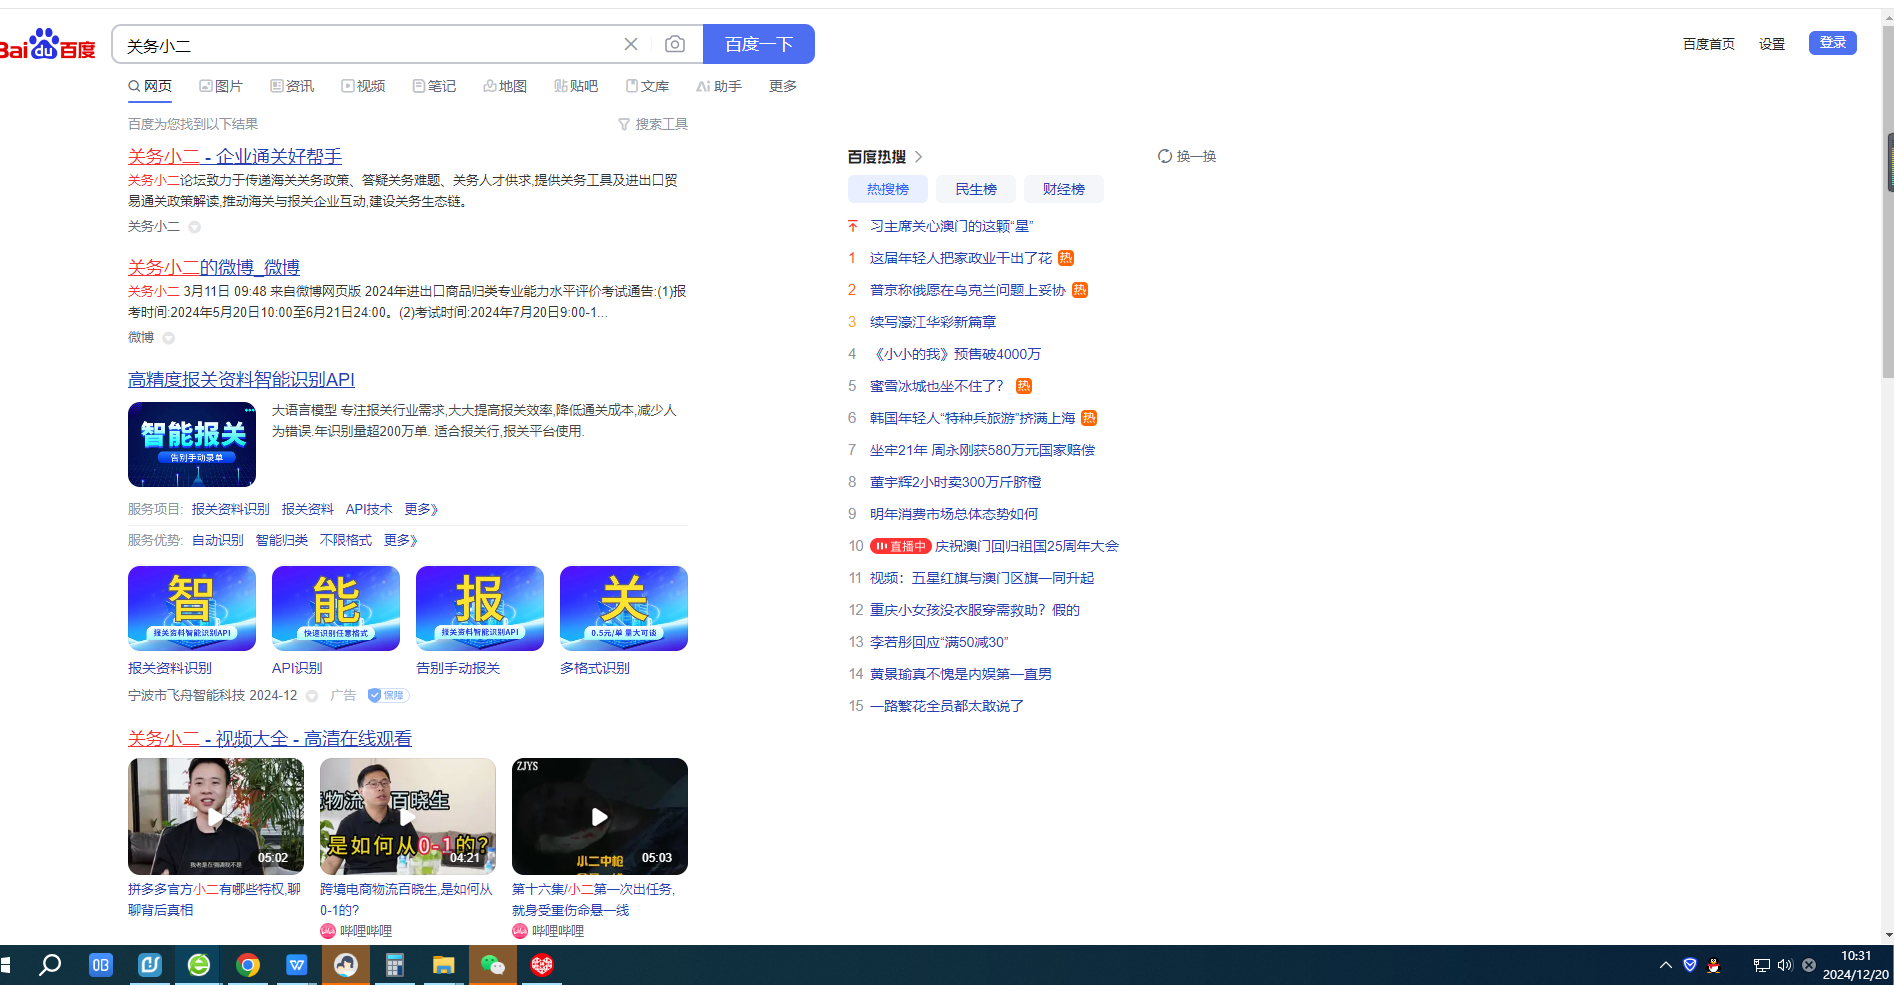Open the 搜索工具 filter options
The width and height of the screenshot is (1894, 985).
coord(653,124)
